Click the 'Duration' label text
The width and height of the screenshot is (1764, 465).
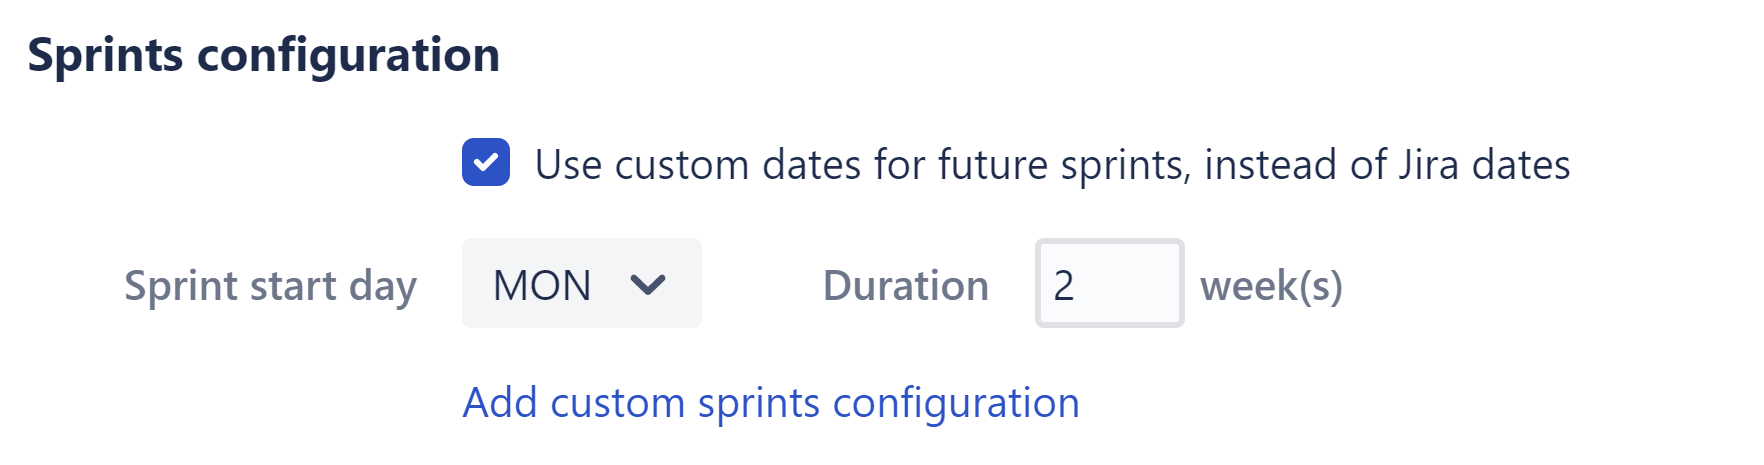coord(905,286)
